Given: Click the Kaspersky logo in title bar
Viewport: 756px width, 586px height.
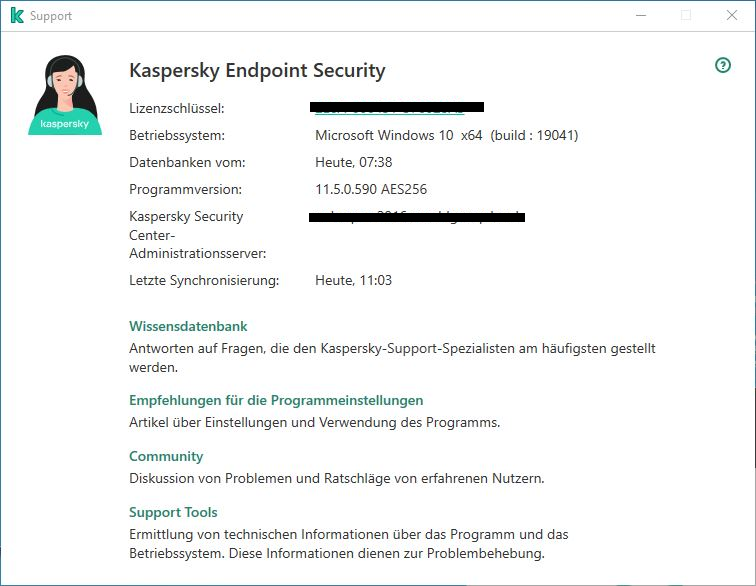Looking at the screenshot, I should 15,16.
